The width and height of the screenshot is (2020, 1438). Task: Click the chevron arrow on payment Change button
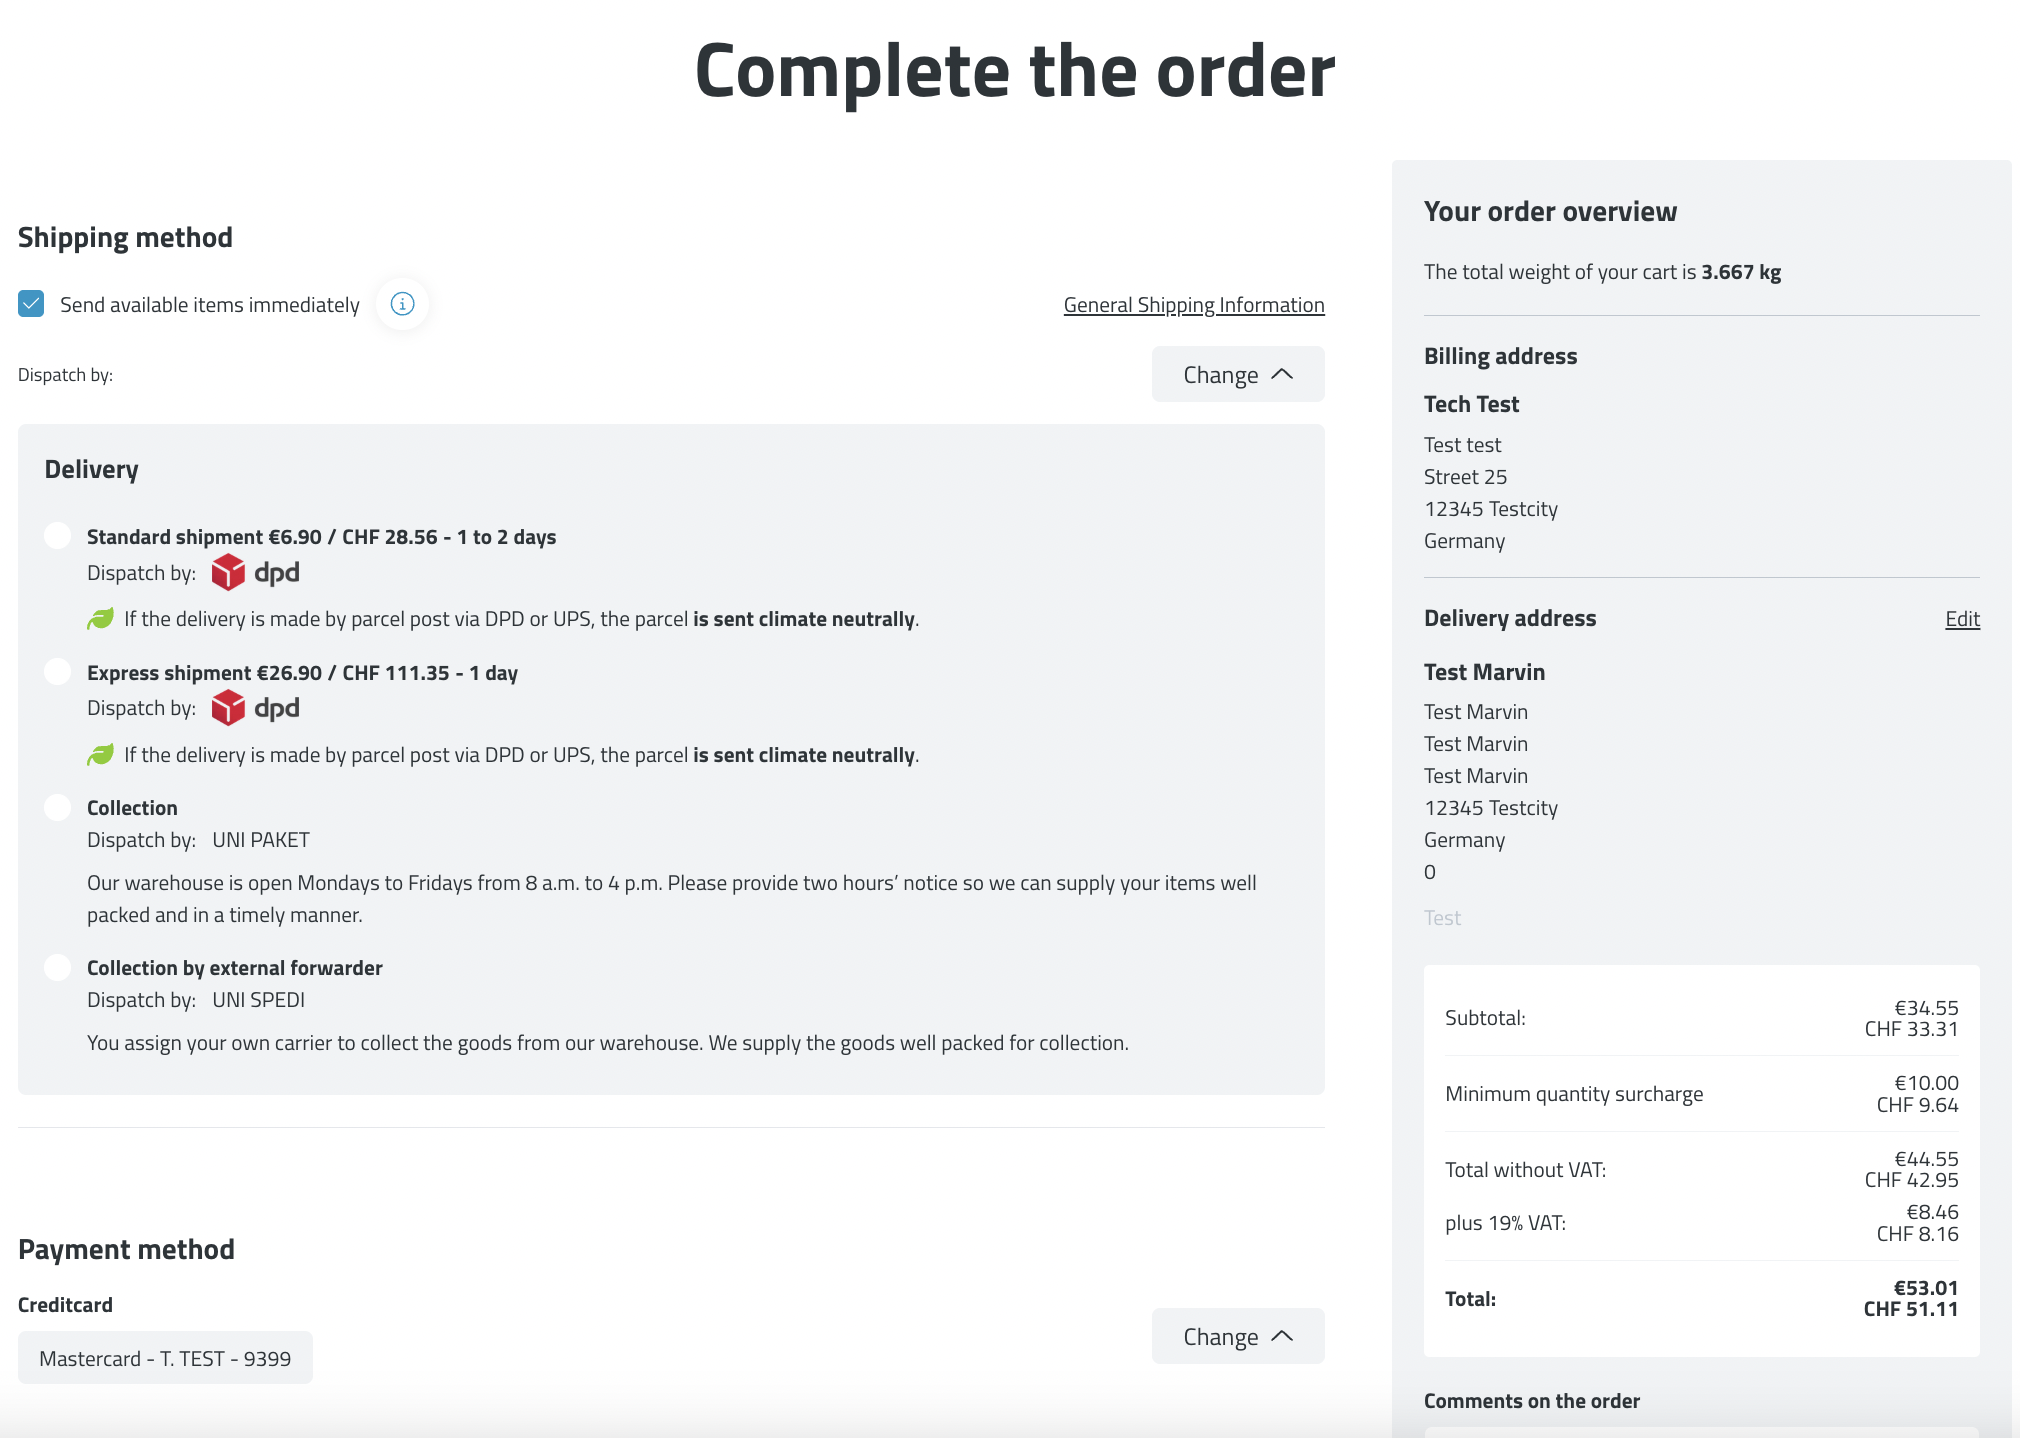click(x=1282, y=1336)
